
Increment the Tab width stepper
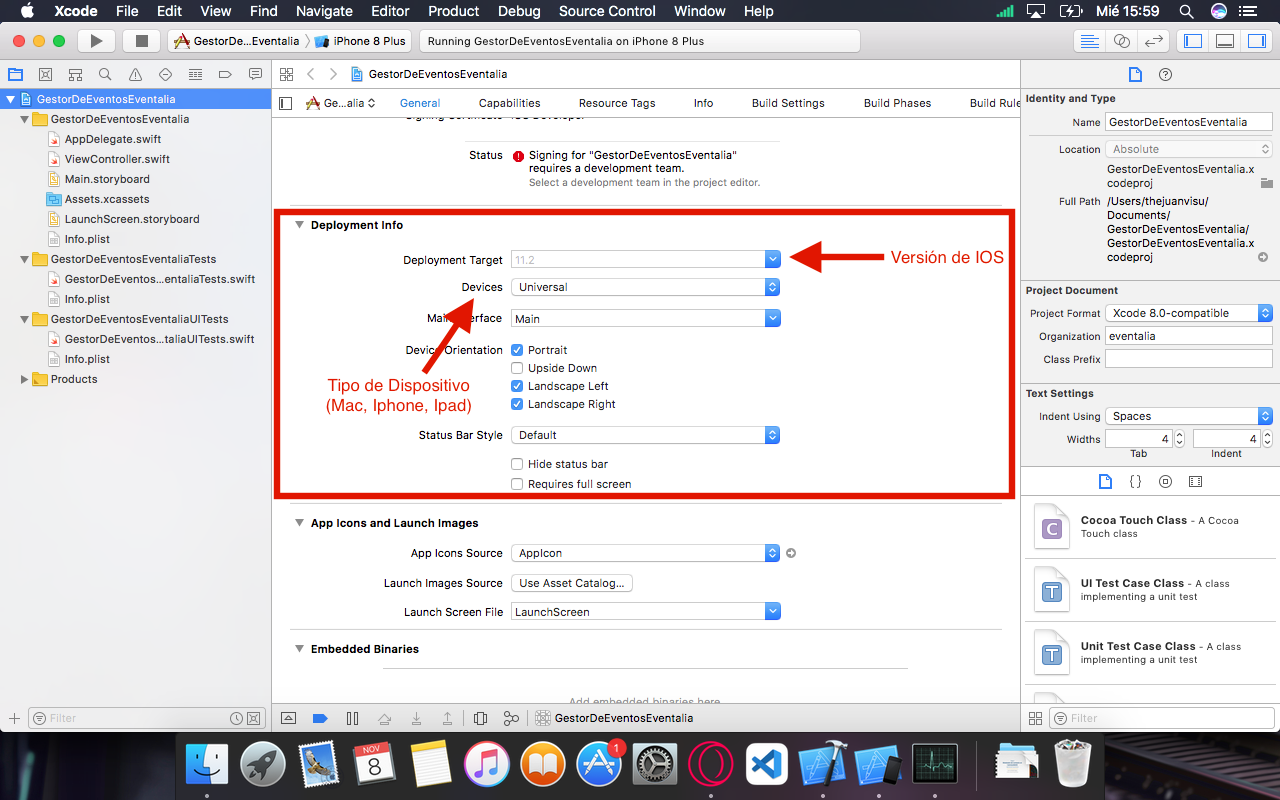1179,435
